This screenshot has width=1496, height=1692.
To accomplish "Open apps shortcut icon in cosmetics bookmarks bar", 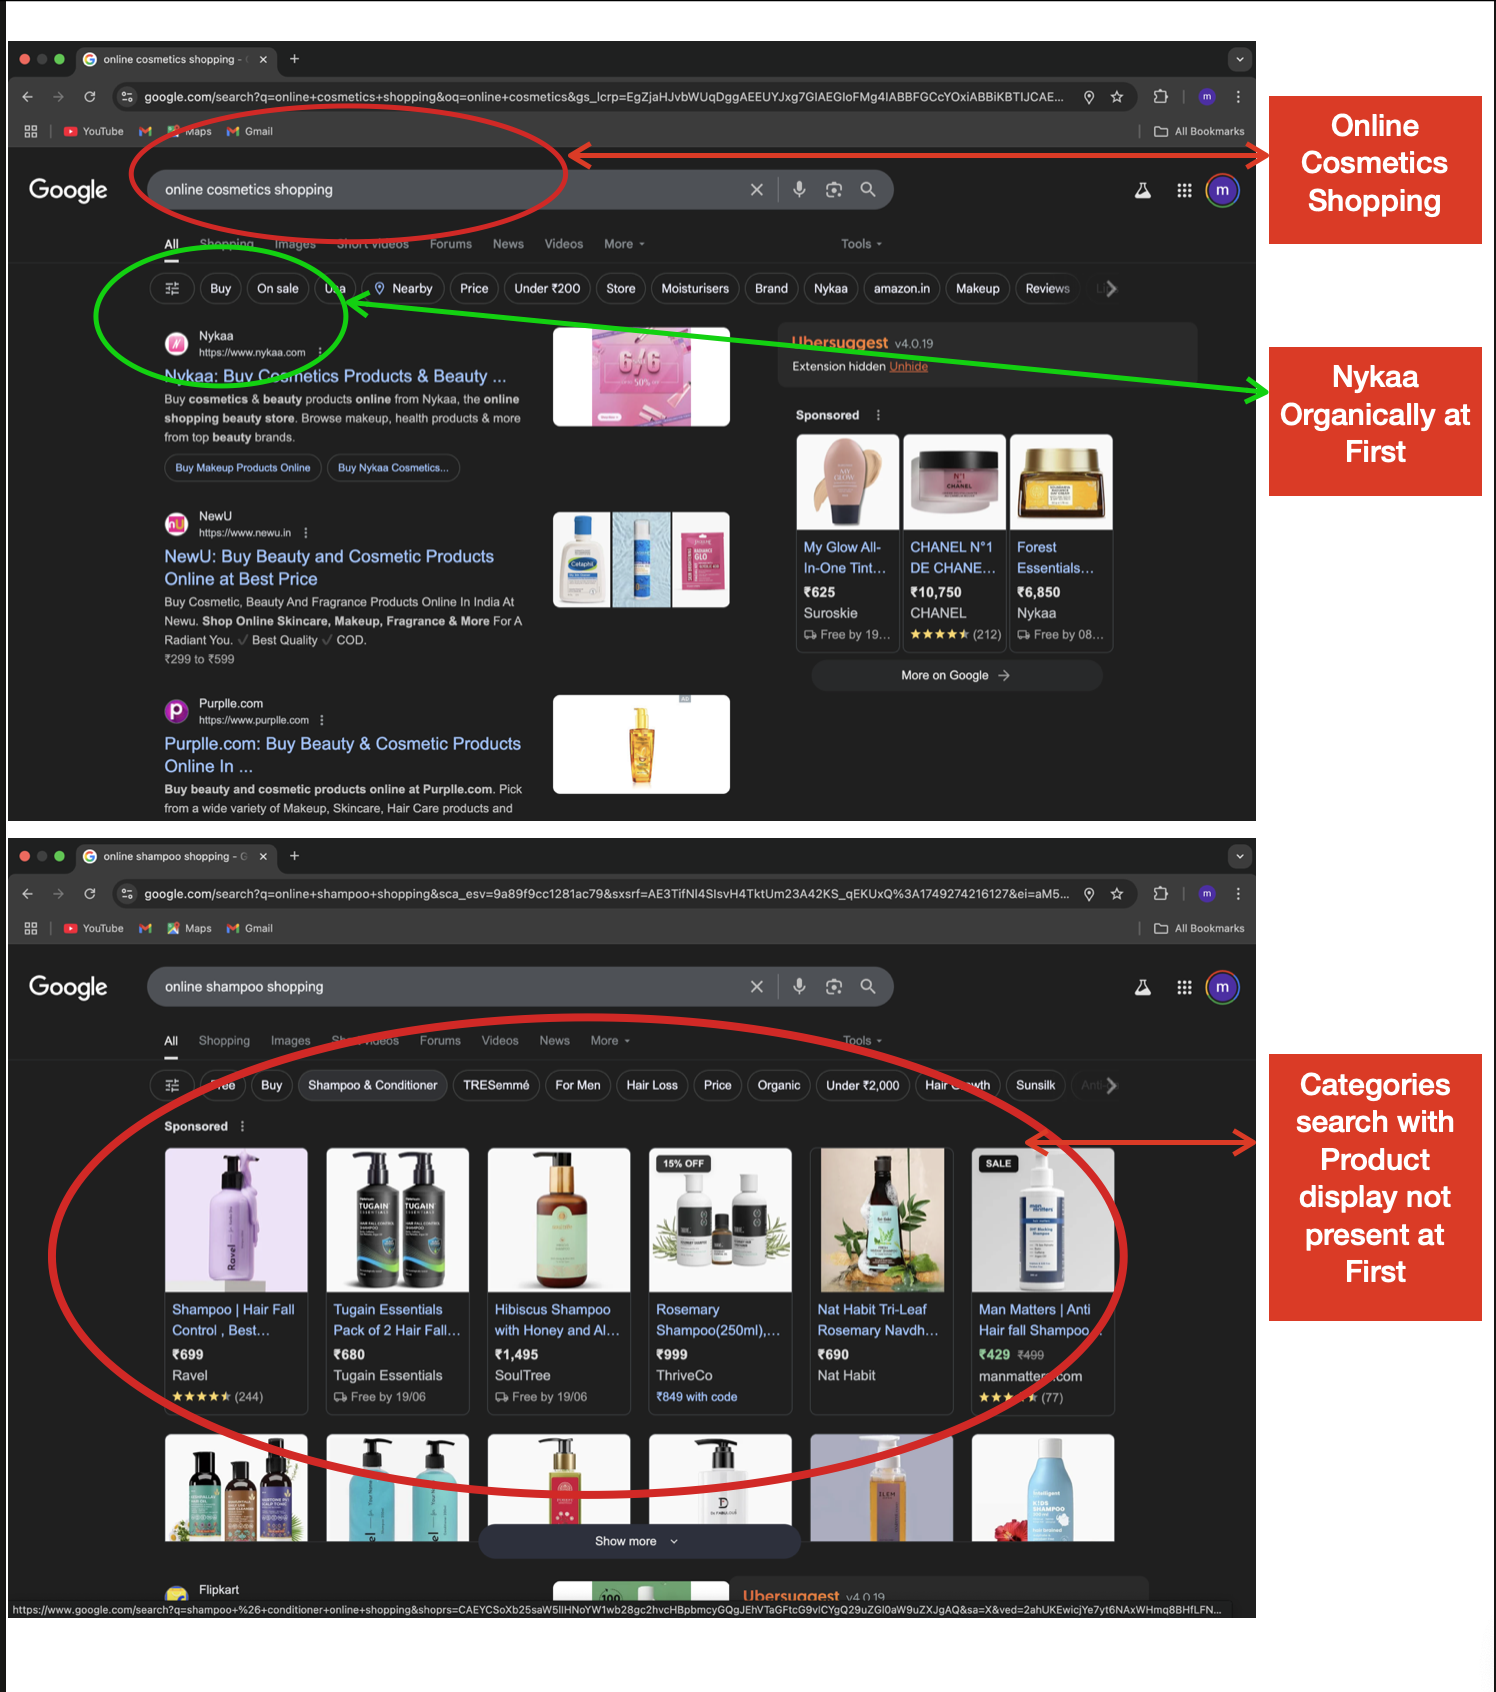I will click(31, 131).
